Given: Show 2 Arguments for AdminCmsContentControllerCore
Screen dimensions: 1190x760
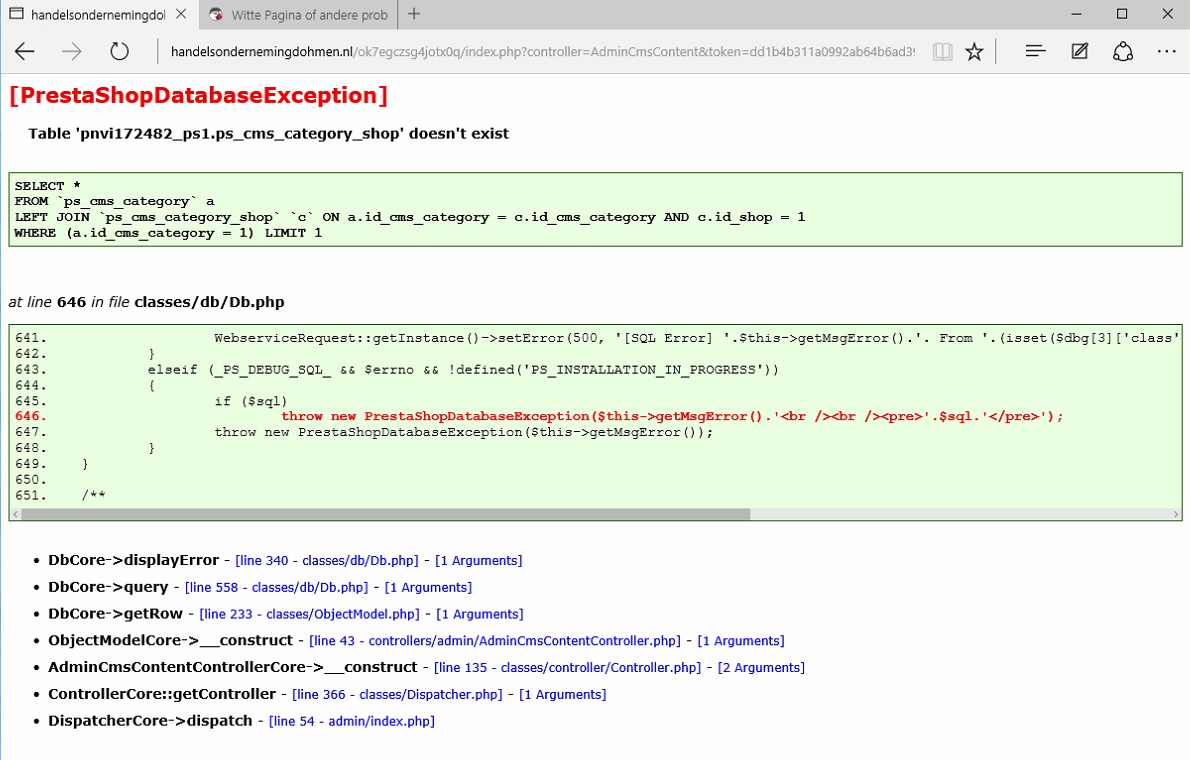Looking at the screenshot, I should tap(761, 667).
